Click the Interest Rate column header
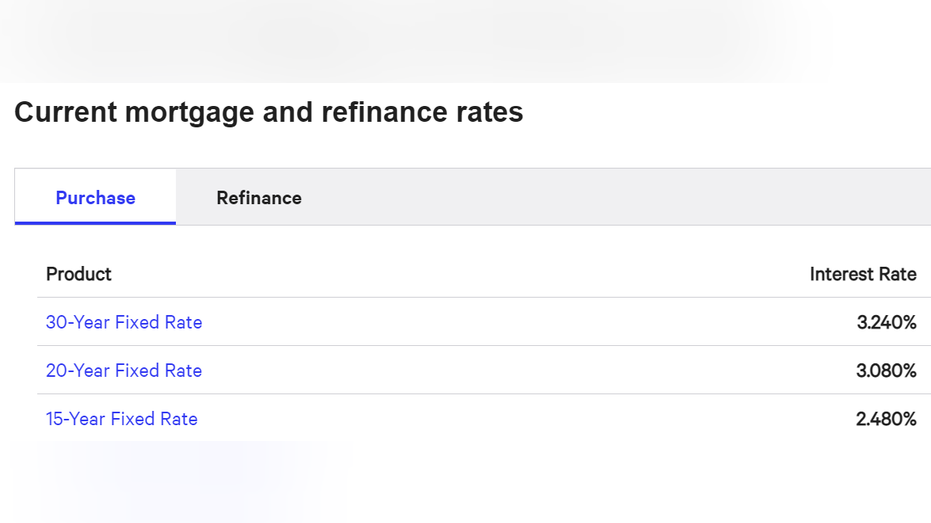This screenshot has height=523, width=931. 863,274
